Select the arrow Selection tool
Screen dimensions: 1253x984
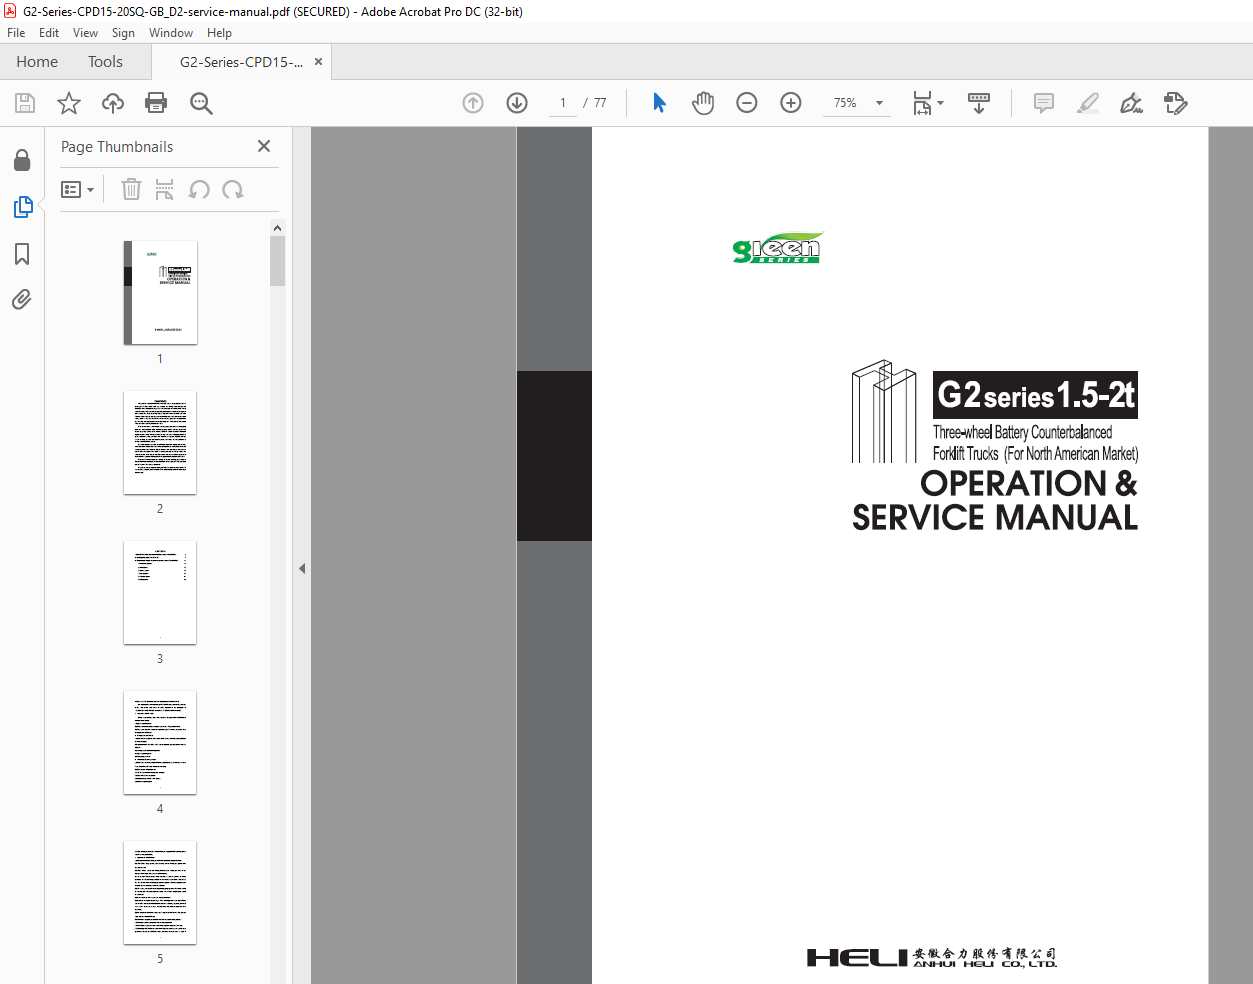[659, 103]
